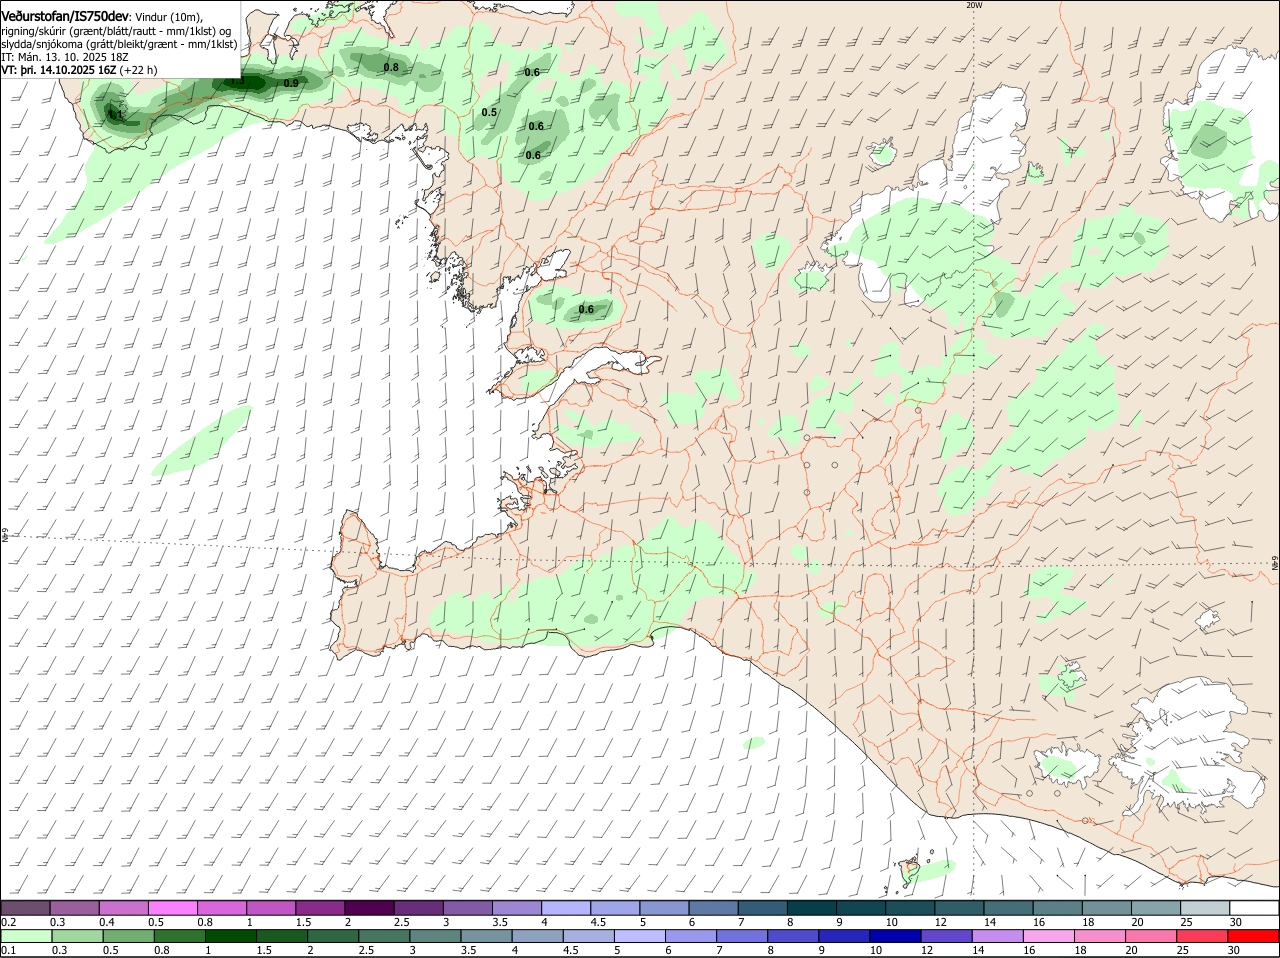Screen dimensions: 1280x958
Task: Select the pale gray 25–30 swatch in upper legend
Action: coord(1206,907)
